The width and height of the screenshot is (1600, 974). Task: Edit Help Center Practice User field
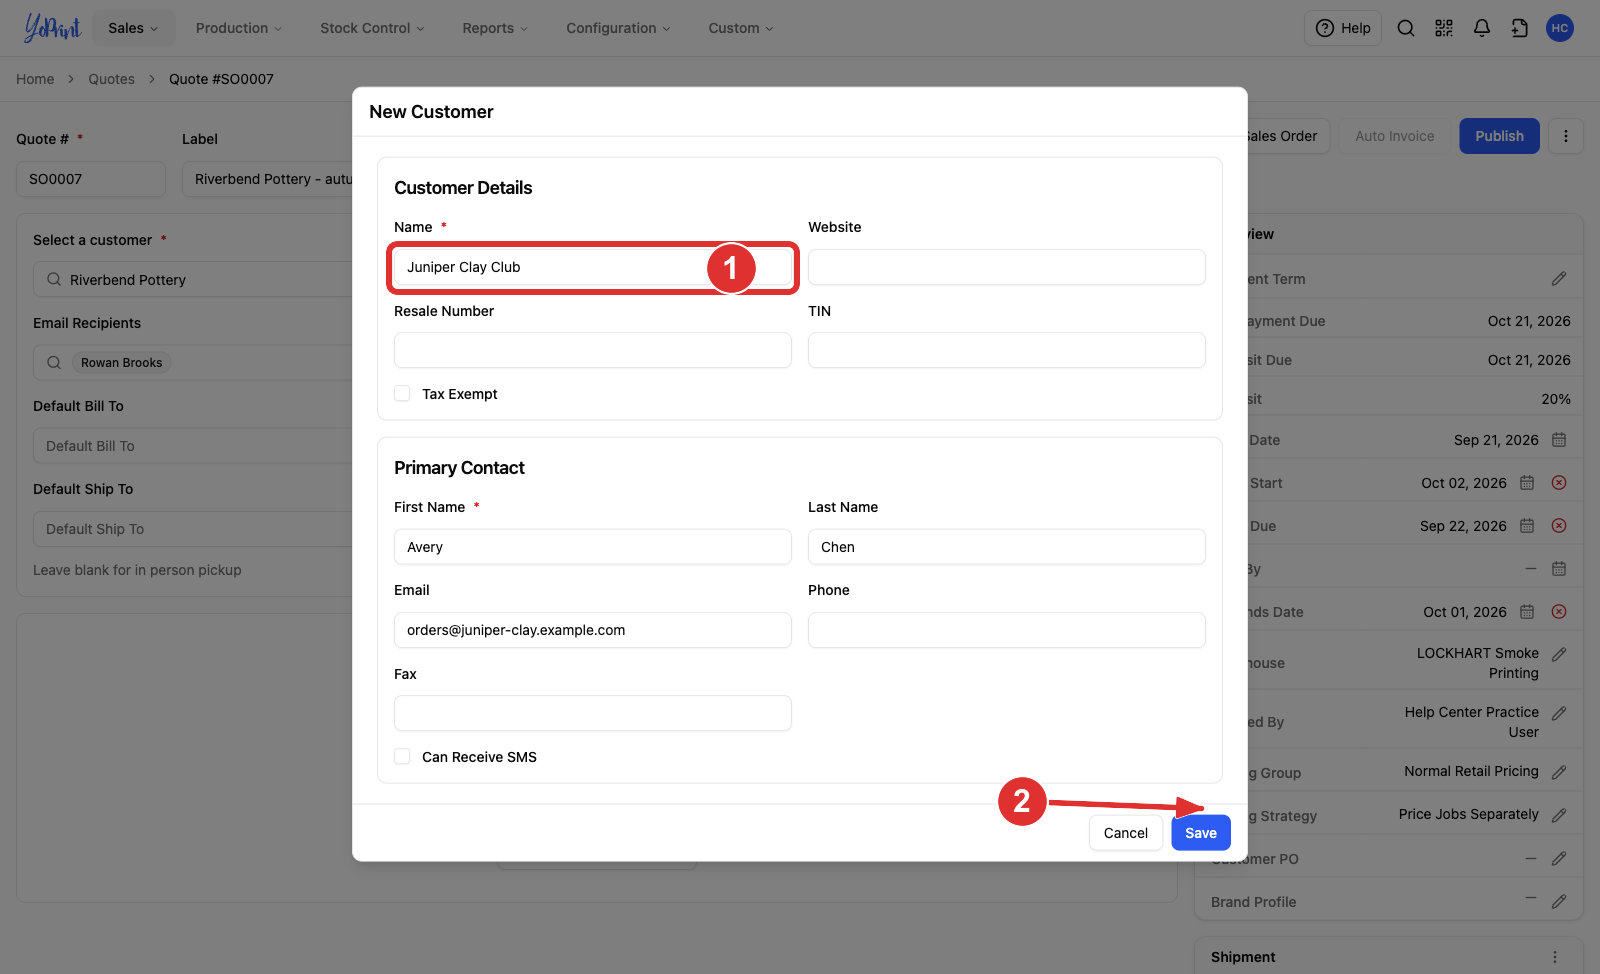[x=1558, y=713]
